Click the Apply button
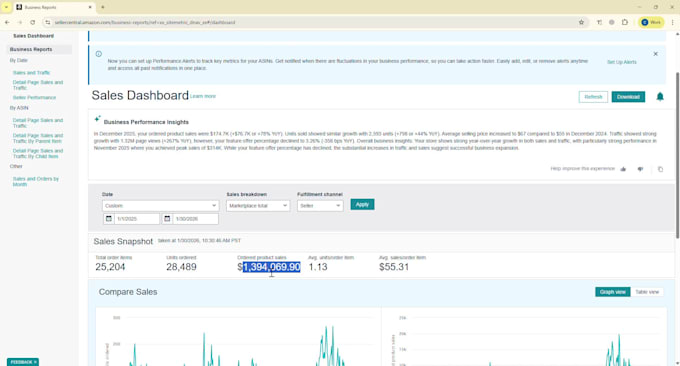 (362, 204)
